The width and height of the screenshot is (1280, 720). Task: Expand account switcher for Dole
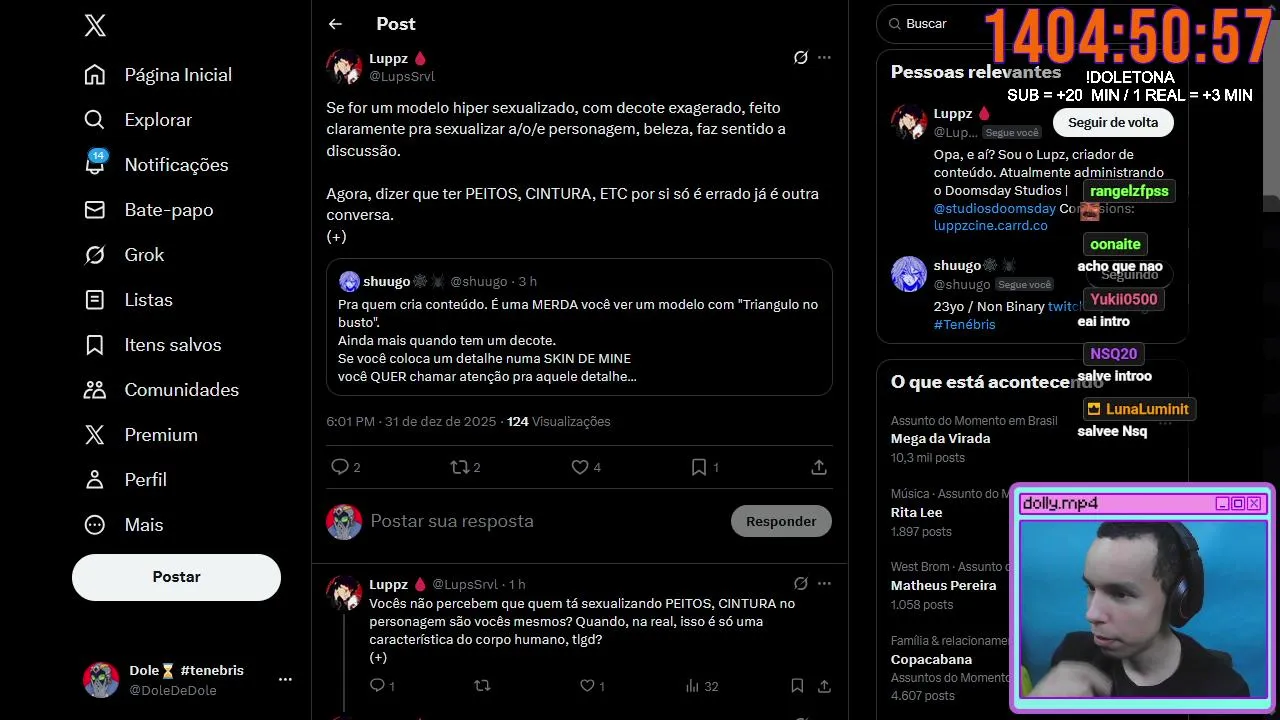(x=285, y=680)
